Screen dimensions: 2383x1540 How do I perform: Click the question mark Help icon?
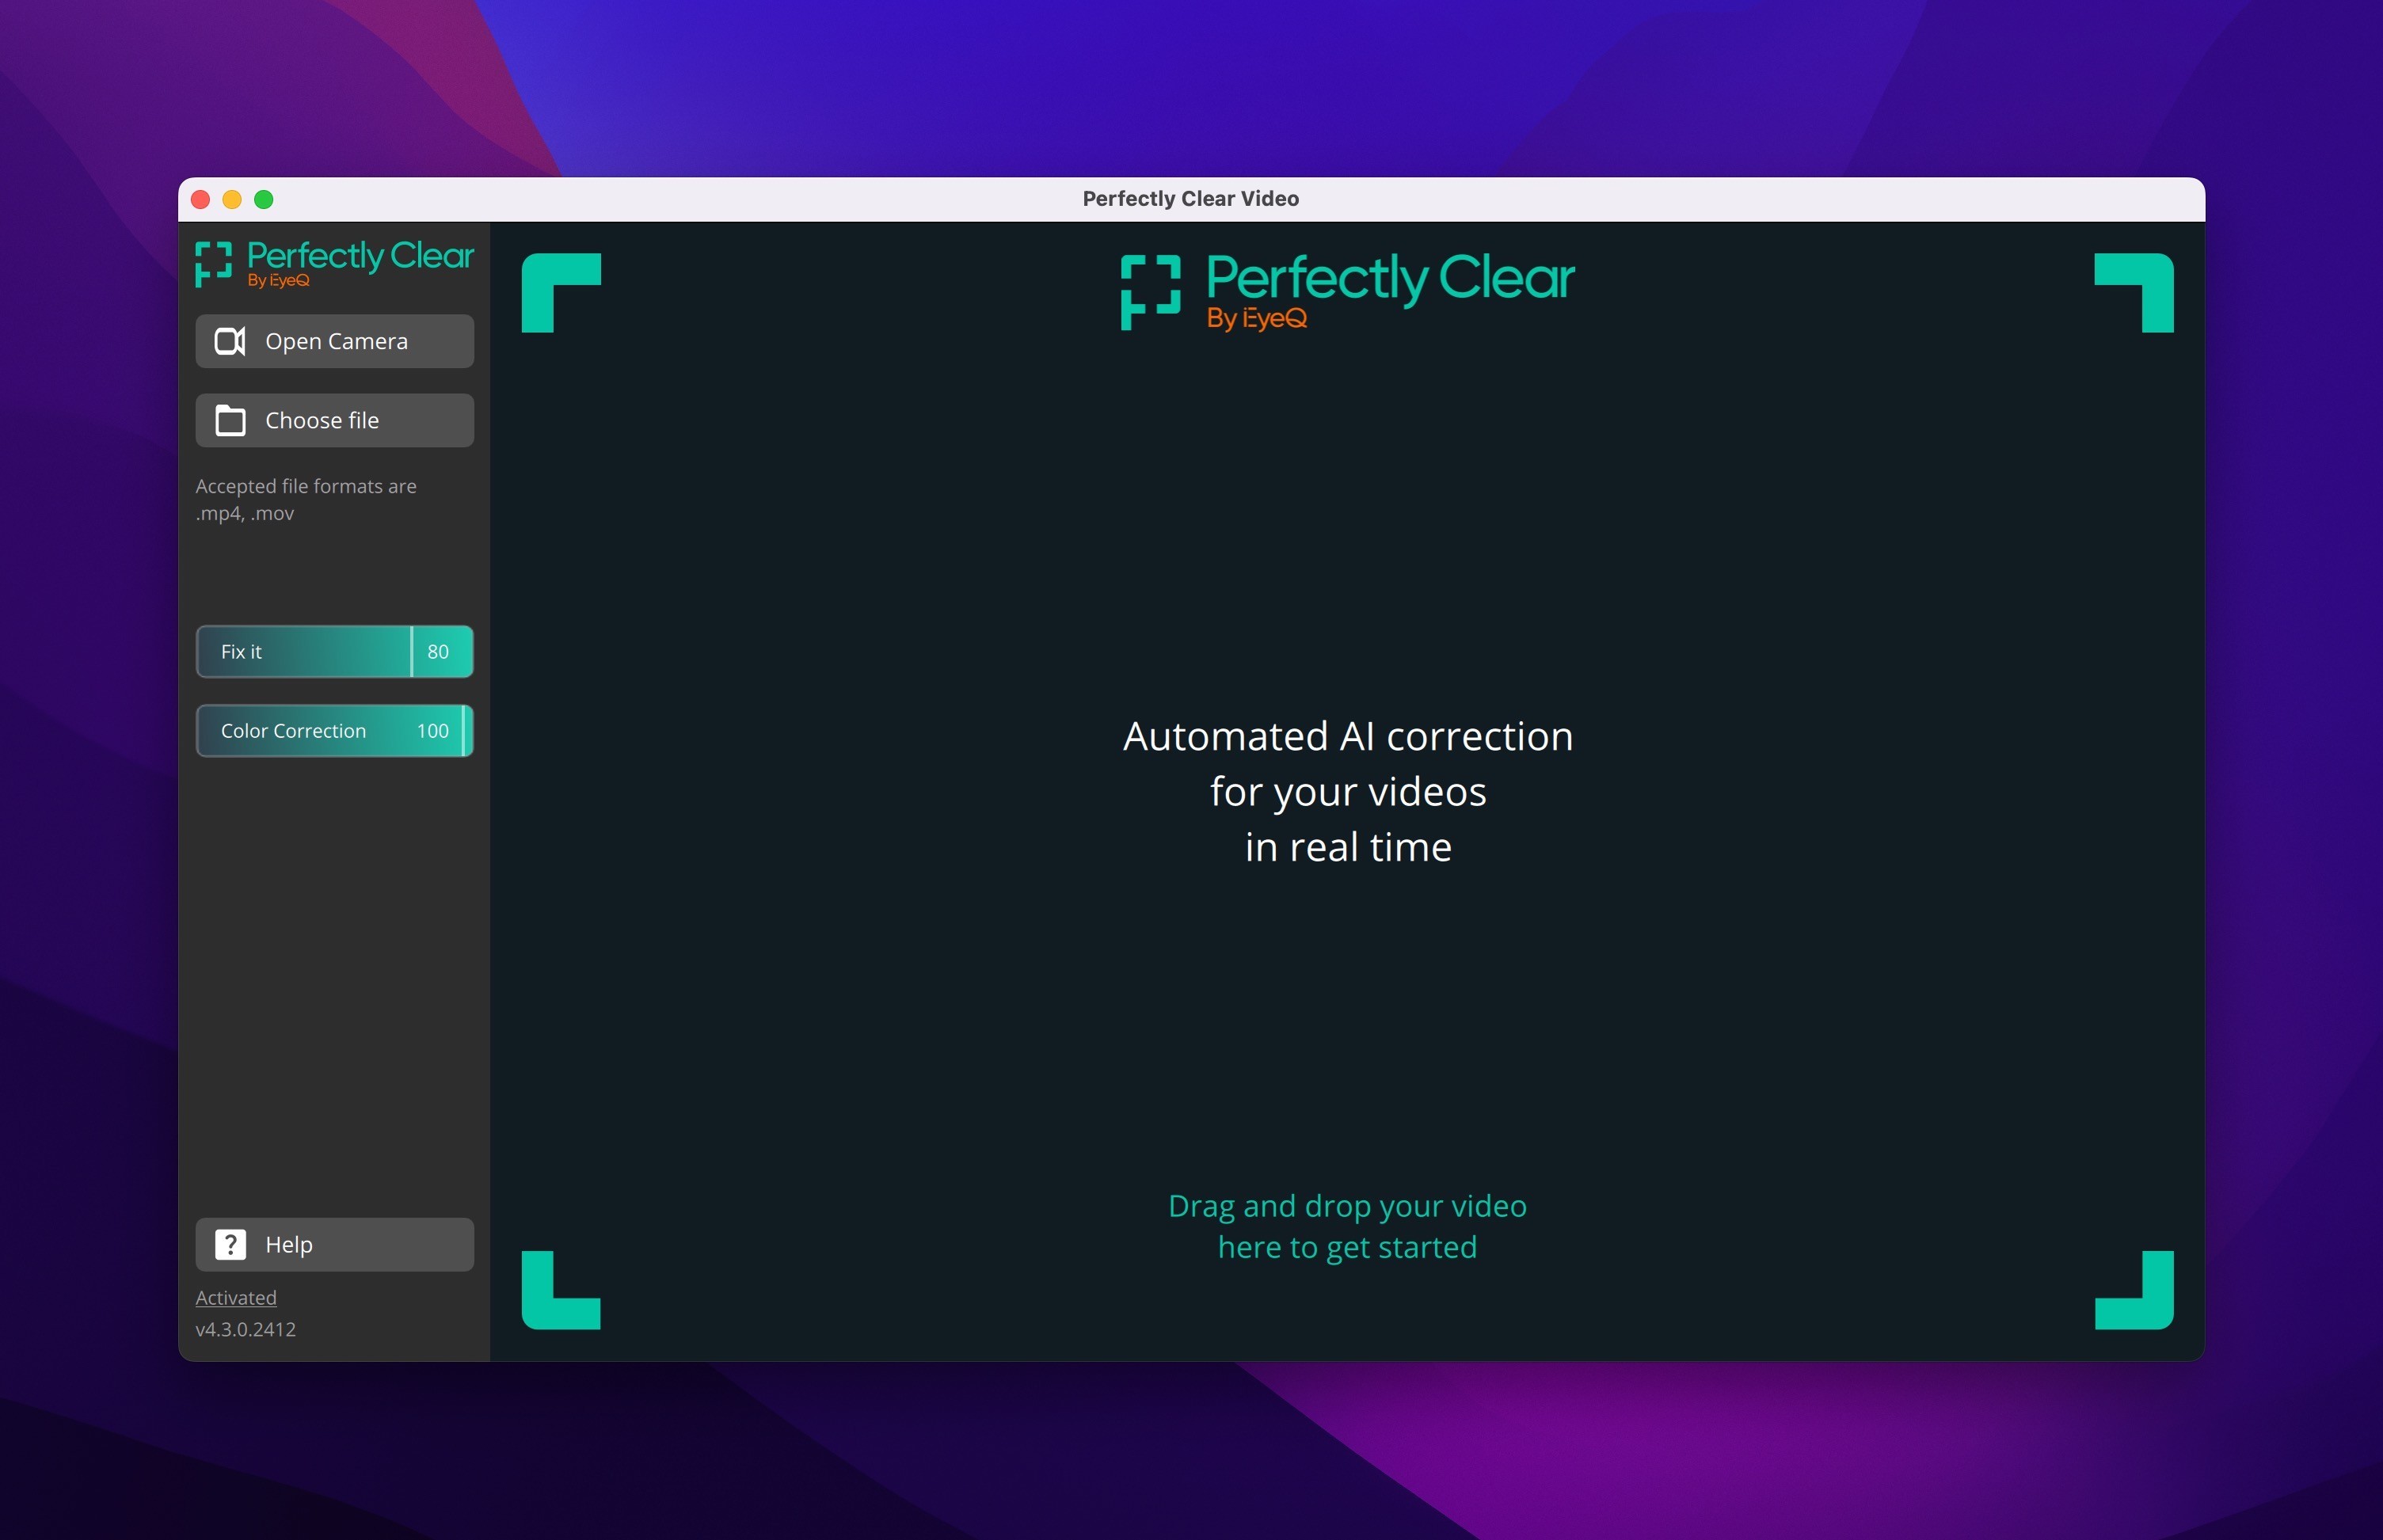(x=230, y=1245)
